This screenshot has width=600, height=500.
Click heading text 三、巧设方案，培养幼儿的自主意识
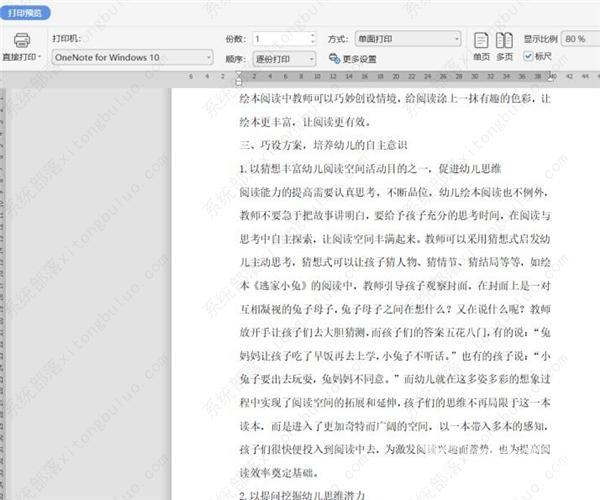pyautogui.click(x=323, y=145)
